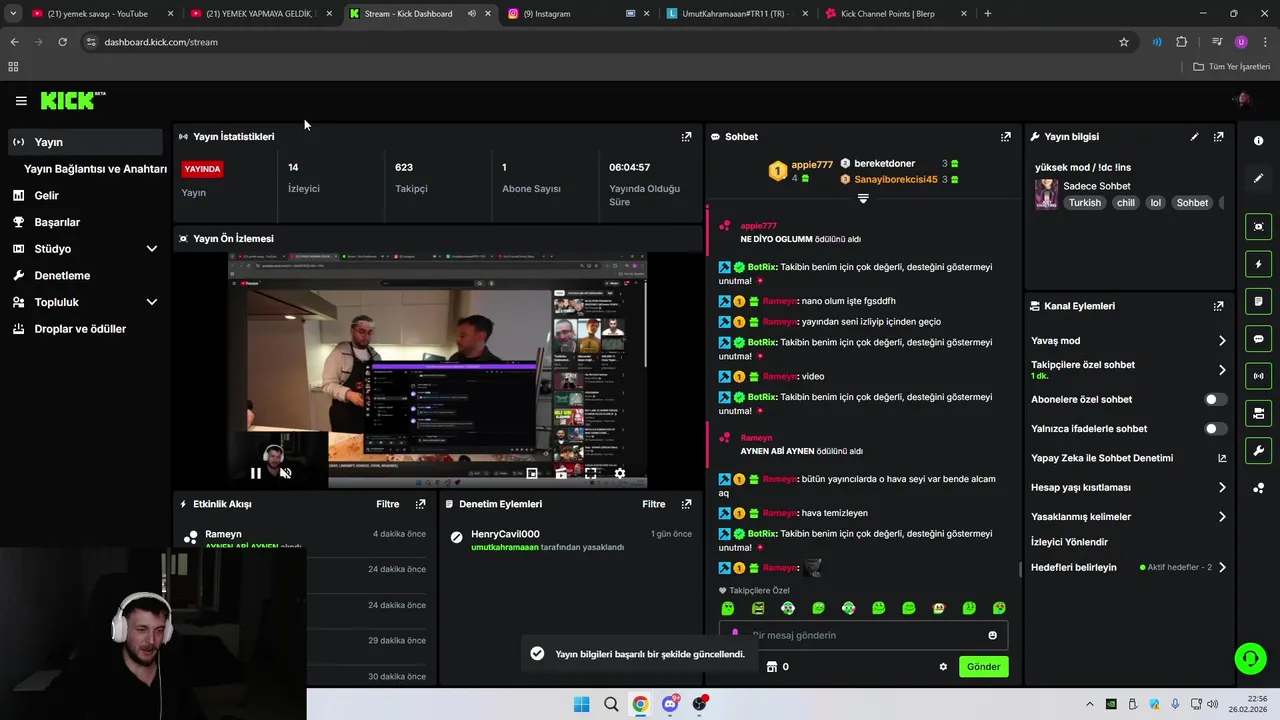Screen dimensions: 1280x720
Task: Open Yavaş mod settings arrow
Action: tap(1221, 341)
